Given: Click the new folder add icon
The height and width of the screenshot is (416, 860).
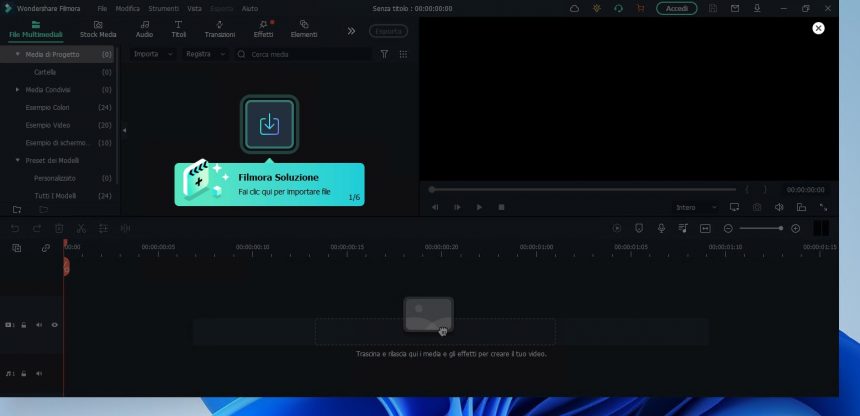Looking at the screenshot, I should pyautogui.click(x=17, y=210).
